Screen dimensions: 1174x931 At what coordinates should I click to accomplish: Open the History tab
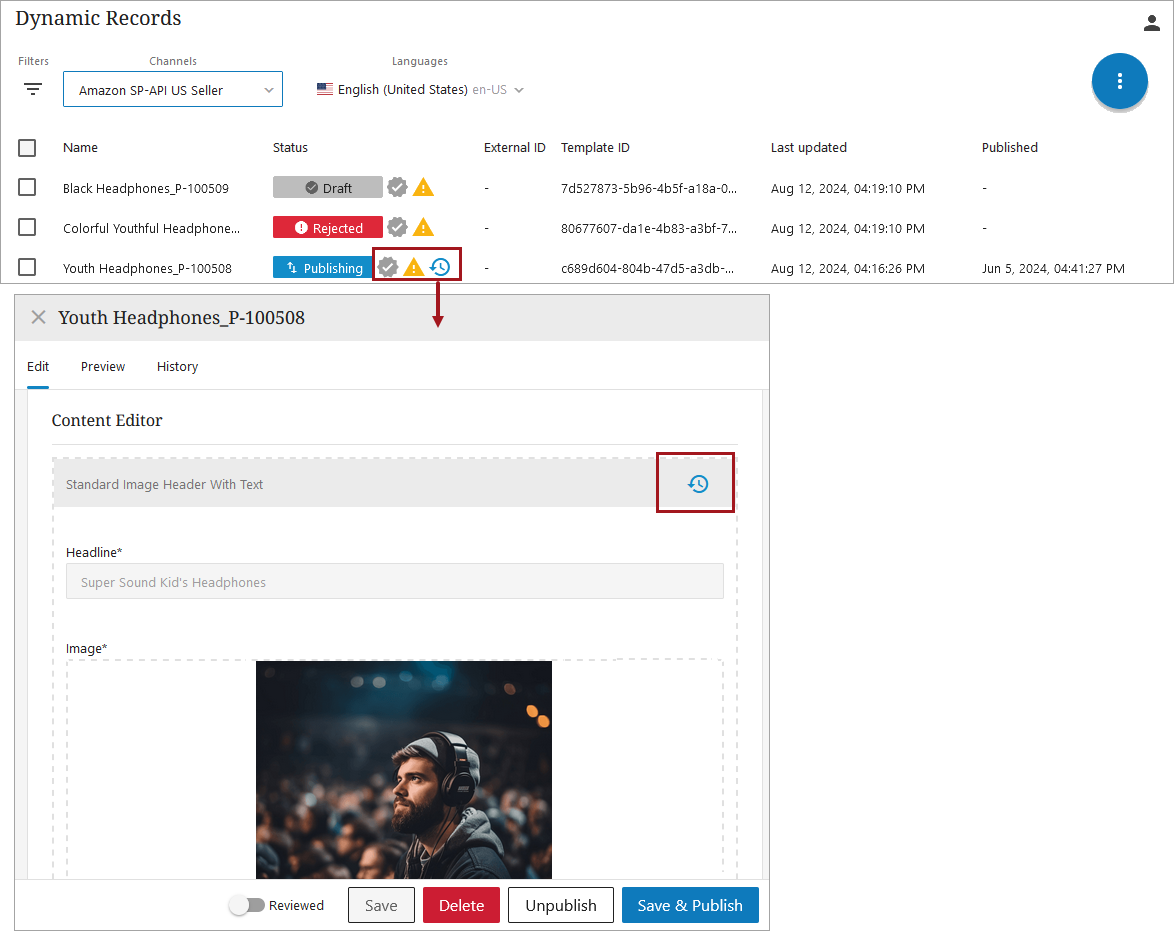[177, 367]
